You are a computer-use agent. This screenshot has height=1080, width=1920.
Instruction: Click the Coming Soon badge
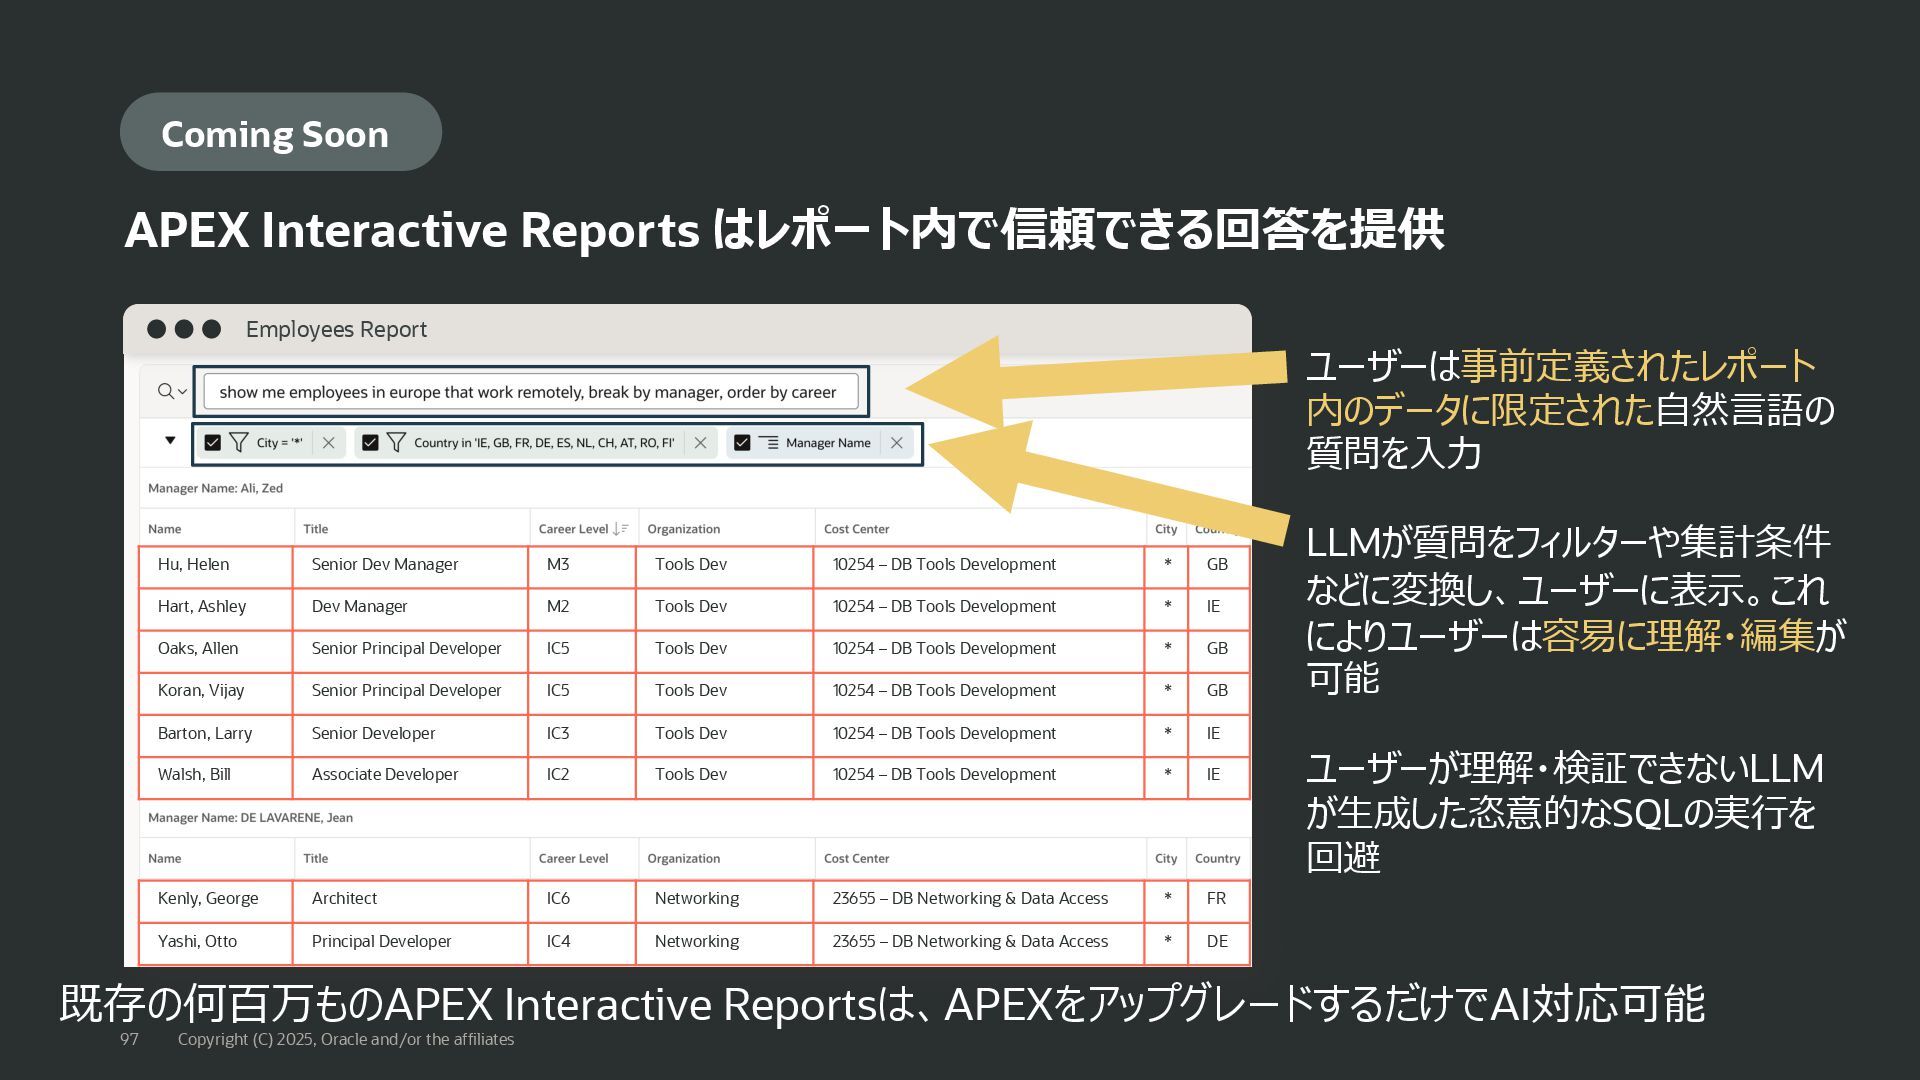(x=280, y=133)
